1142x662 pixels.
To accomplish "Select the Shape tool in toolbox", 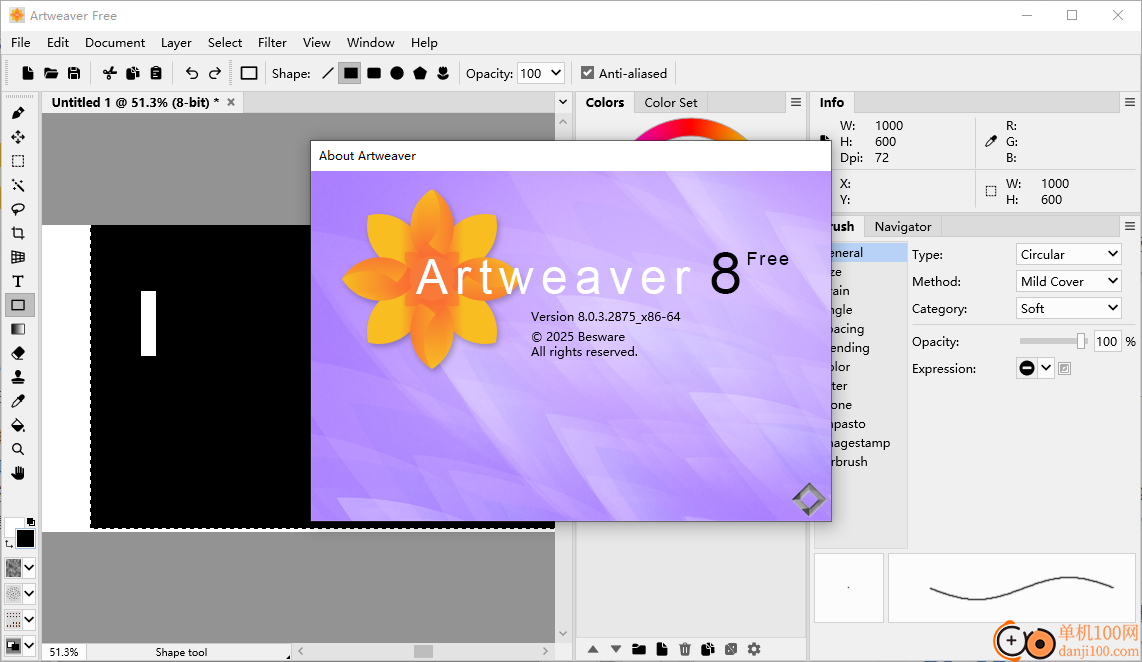I will click(18, 305).
